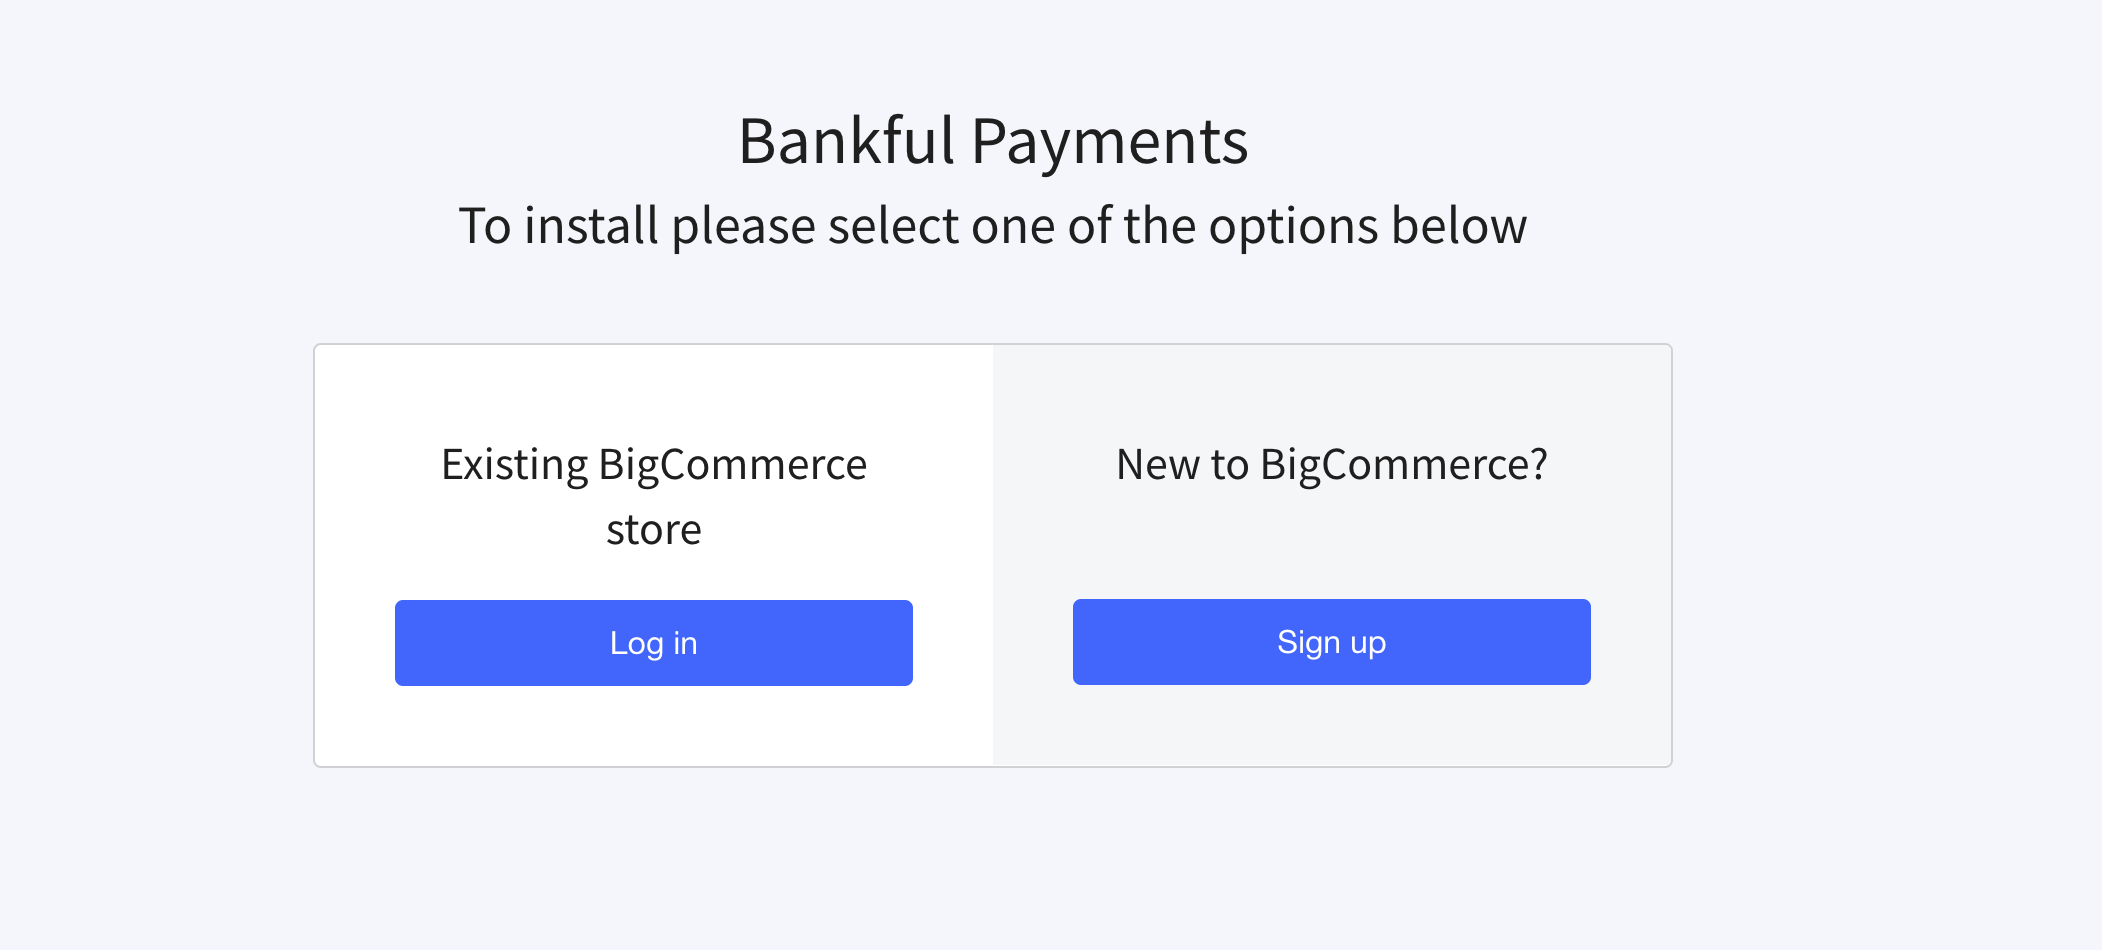Click the word "store" above Log in
Image resolution: width=2102 pixels, height=950 pixels.
[654, 530]
